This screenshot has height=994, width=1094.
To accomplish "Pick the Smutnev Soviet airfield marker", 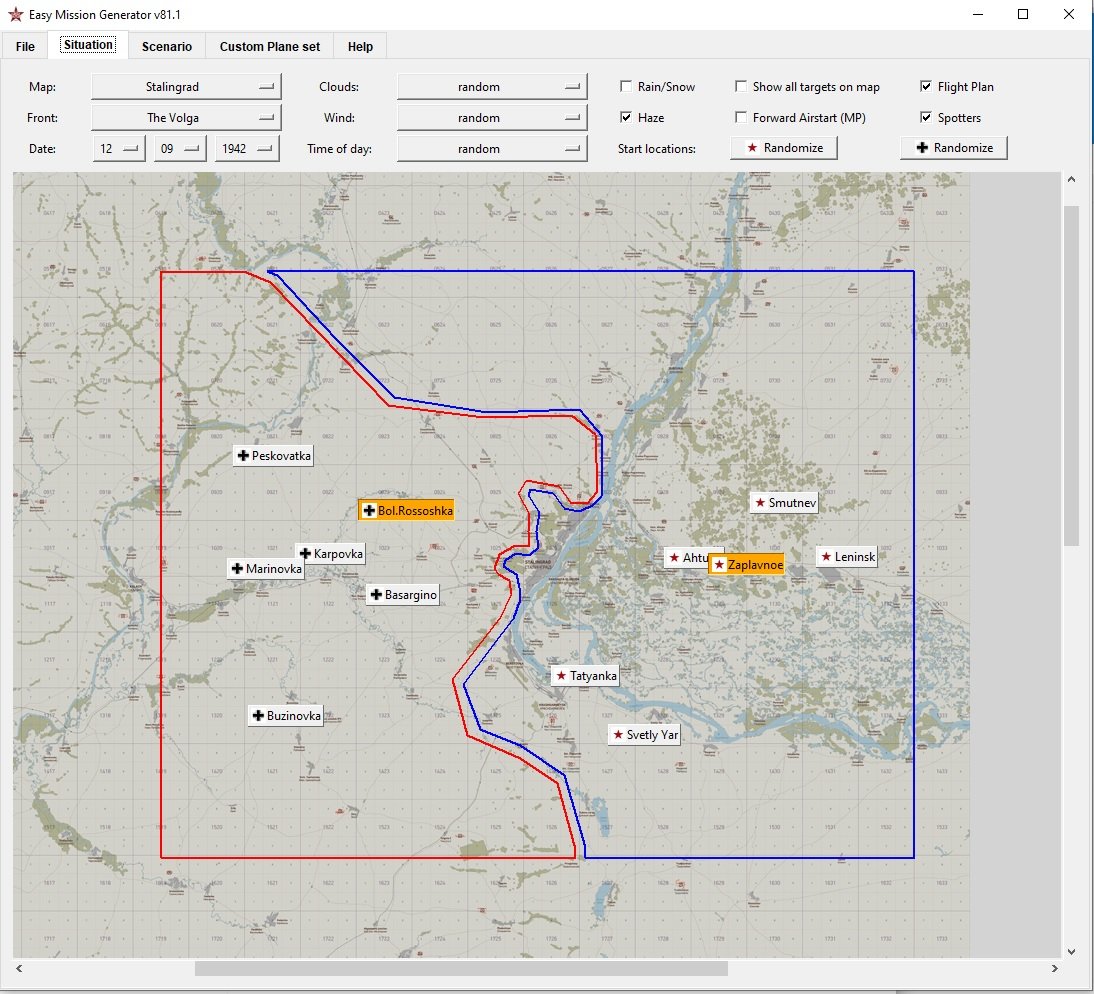I will tap(784, 502).
